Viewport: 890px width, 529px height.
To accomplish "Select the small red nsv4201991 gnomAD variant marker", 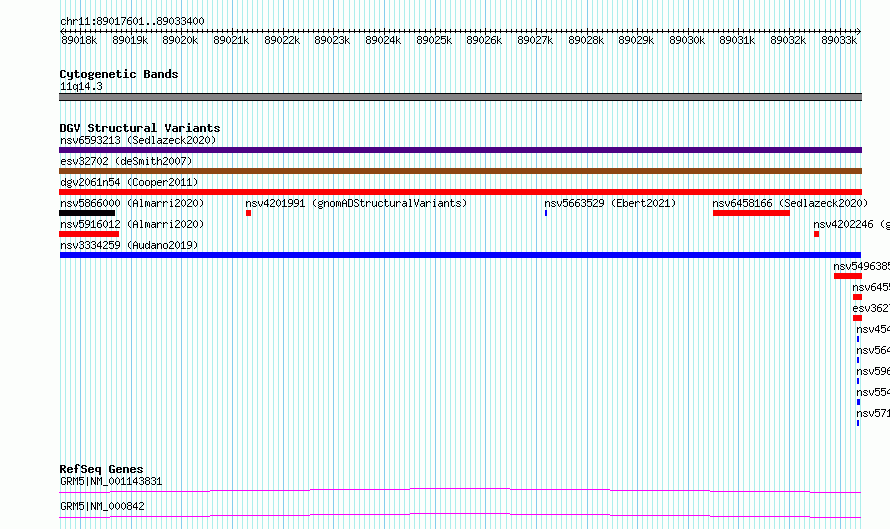I will (x=249, y=213).
